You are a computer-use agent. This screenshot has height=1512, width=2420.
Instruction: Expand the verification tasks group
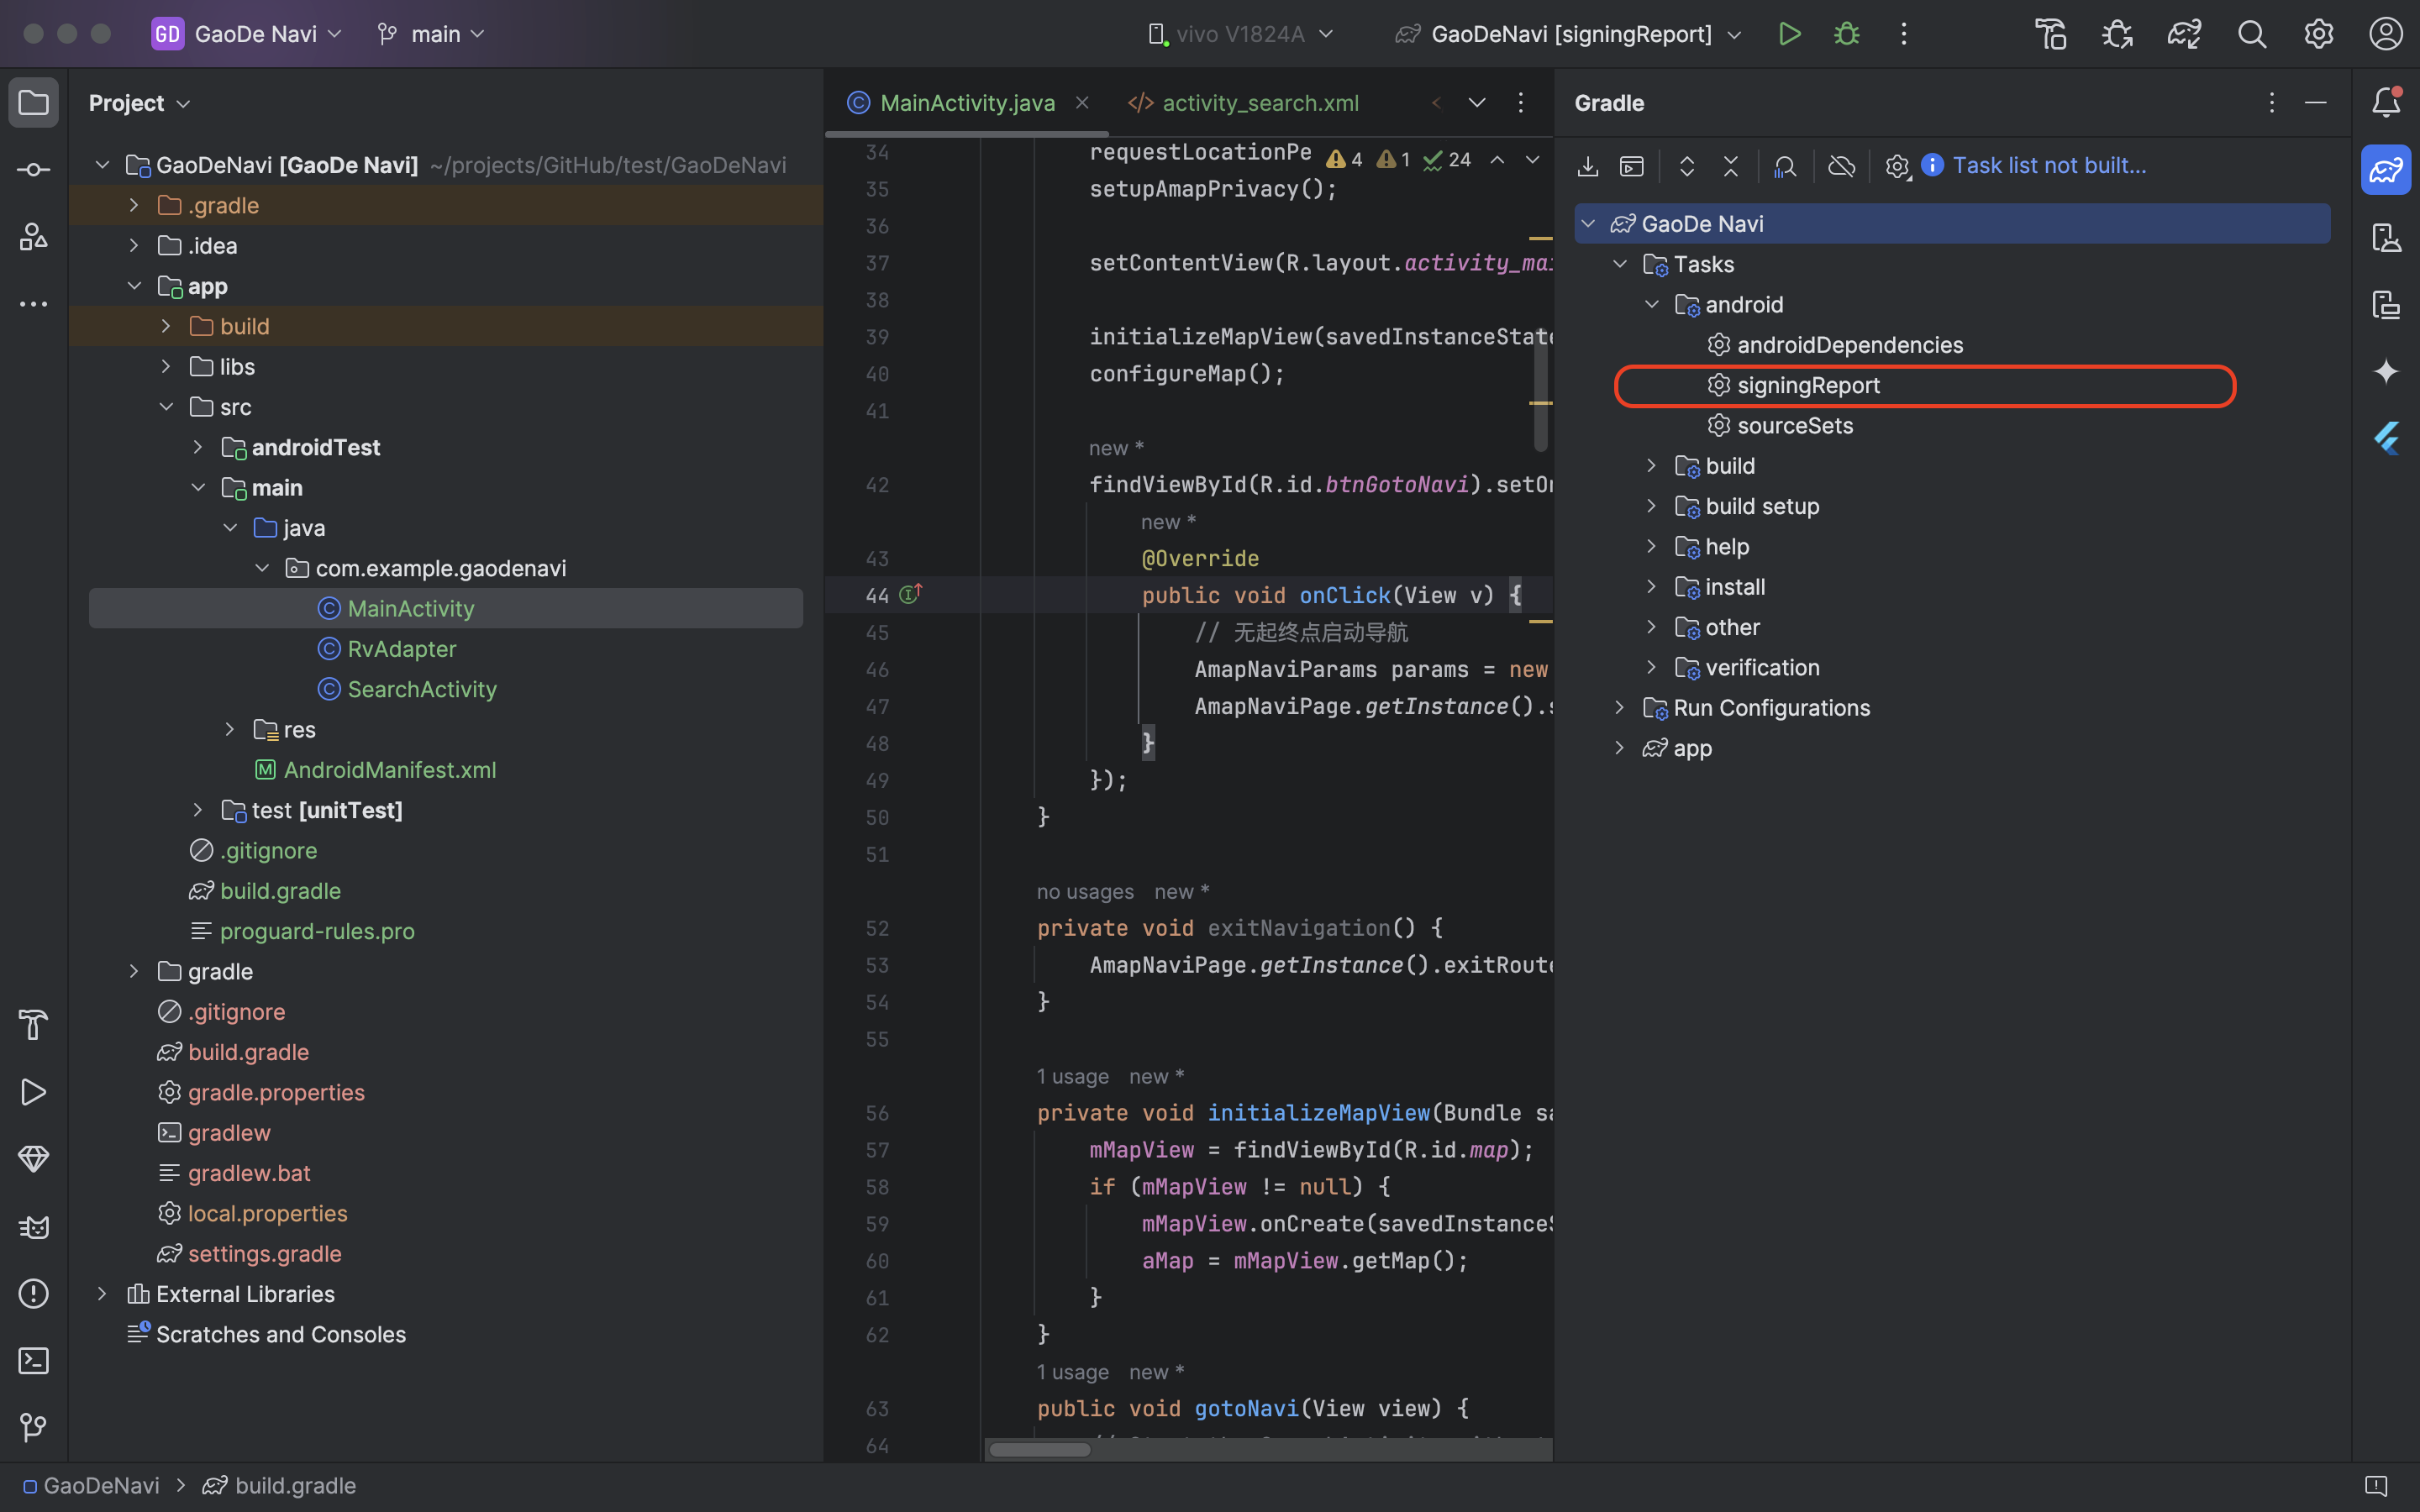[x=1652, y=667]
